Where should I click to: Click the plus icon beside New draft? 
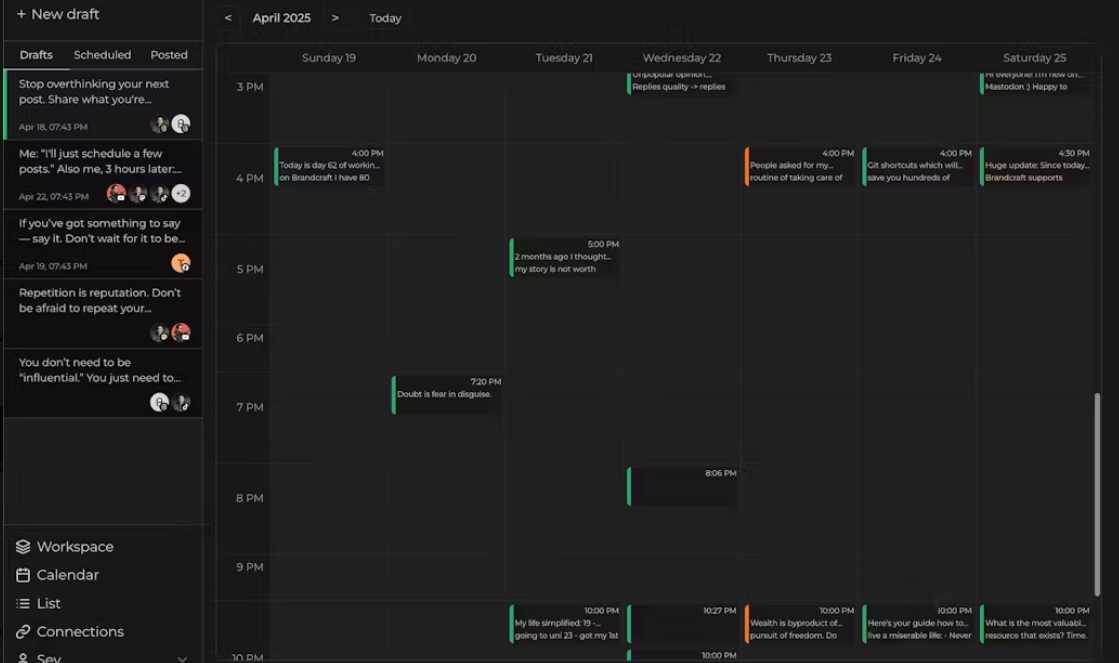pyautogui.click(x=21, y=14)
